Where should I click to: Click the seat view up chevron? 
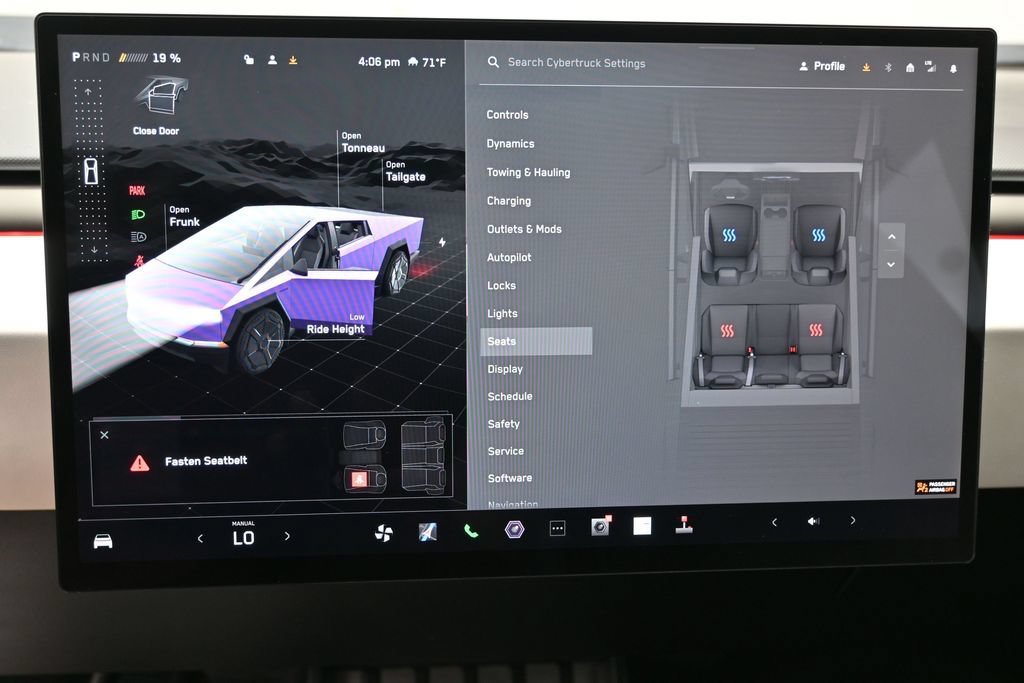pyautogui.click(x=891, y=237)
